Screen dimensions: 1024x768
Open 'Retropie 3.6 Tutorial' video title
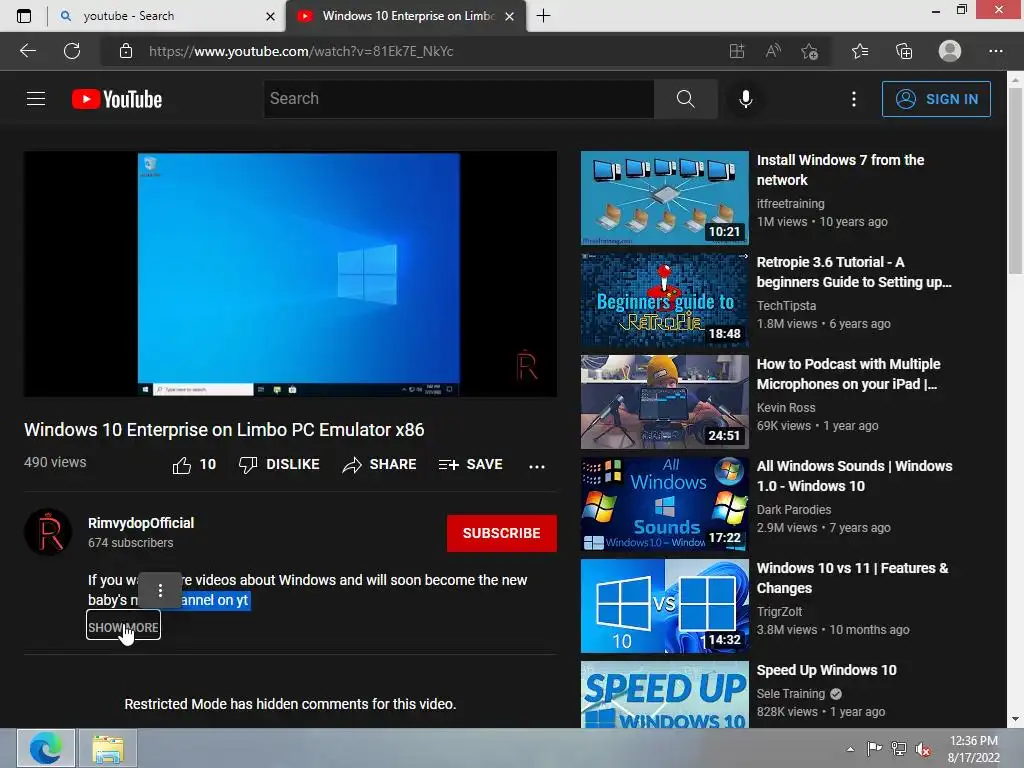tap(854, 272)
